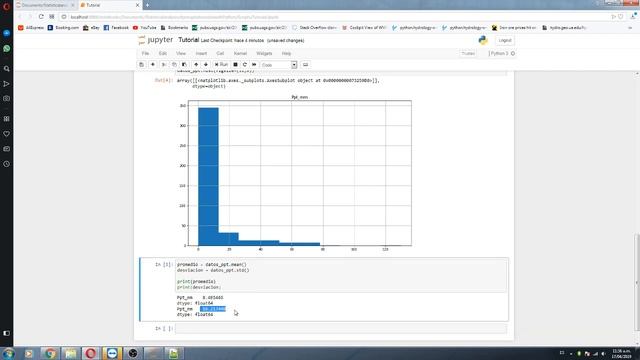Open Messenger in the Opera sidebar

tap(7, 33)
